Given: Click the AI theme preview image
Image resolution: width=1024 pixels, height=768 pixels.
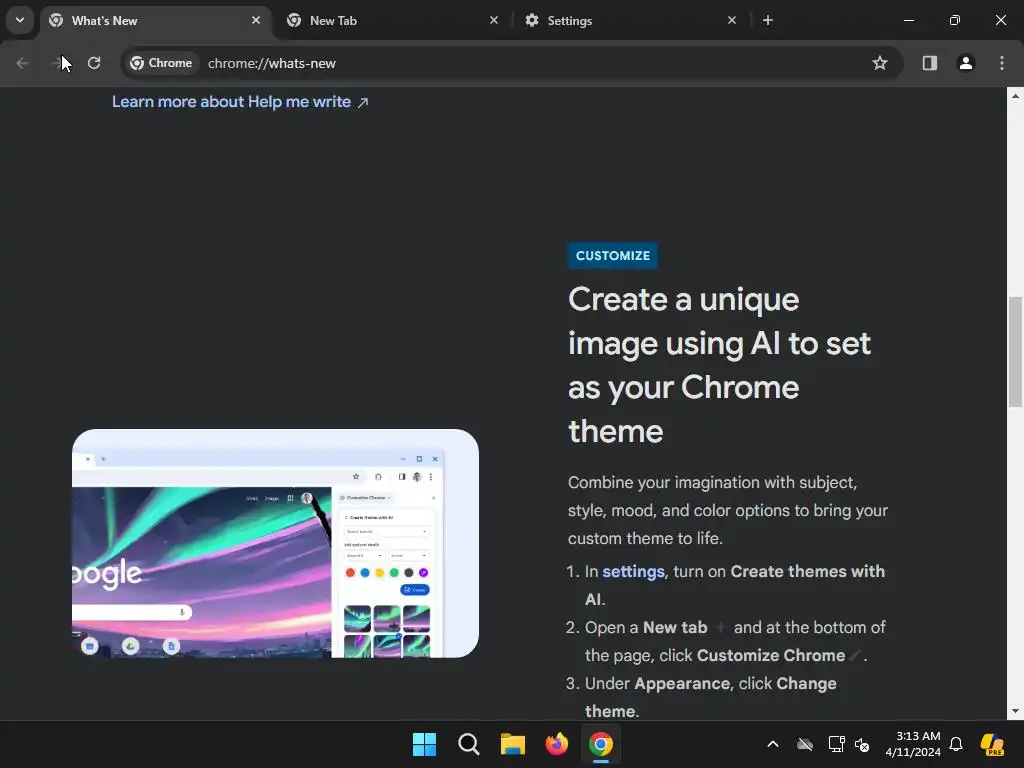Looking at the screenshot, I should (x=275, y=543).
